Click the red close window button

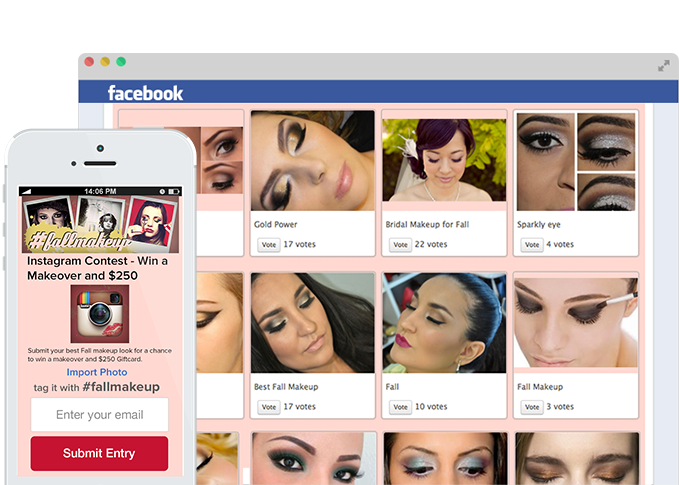coord(89,61)
